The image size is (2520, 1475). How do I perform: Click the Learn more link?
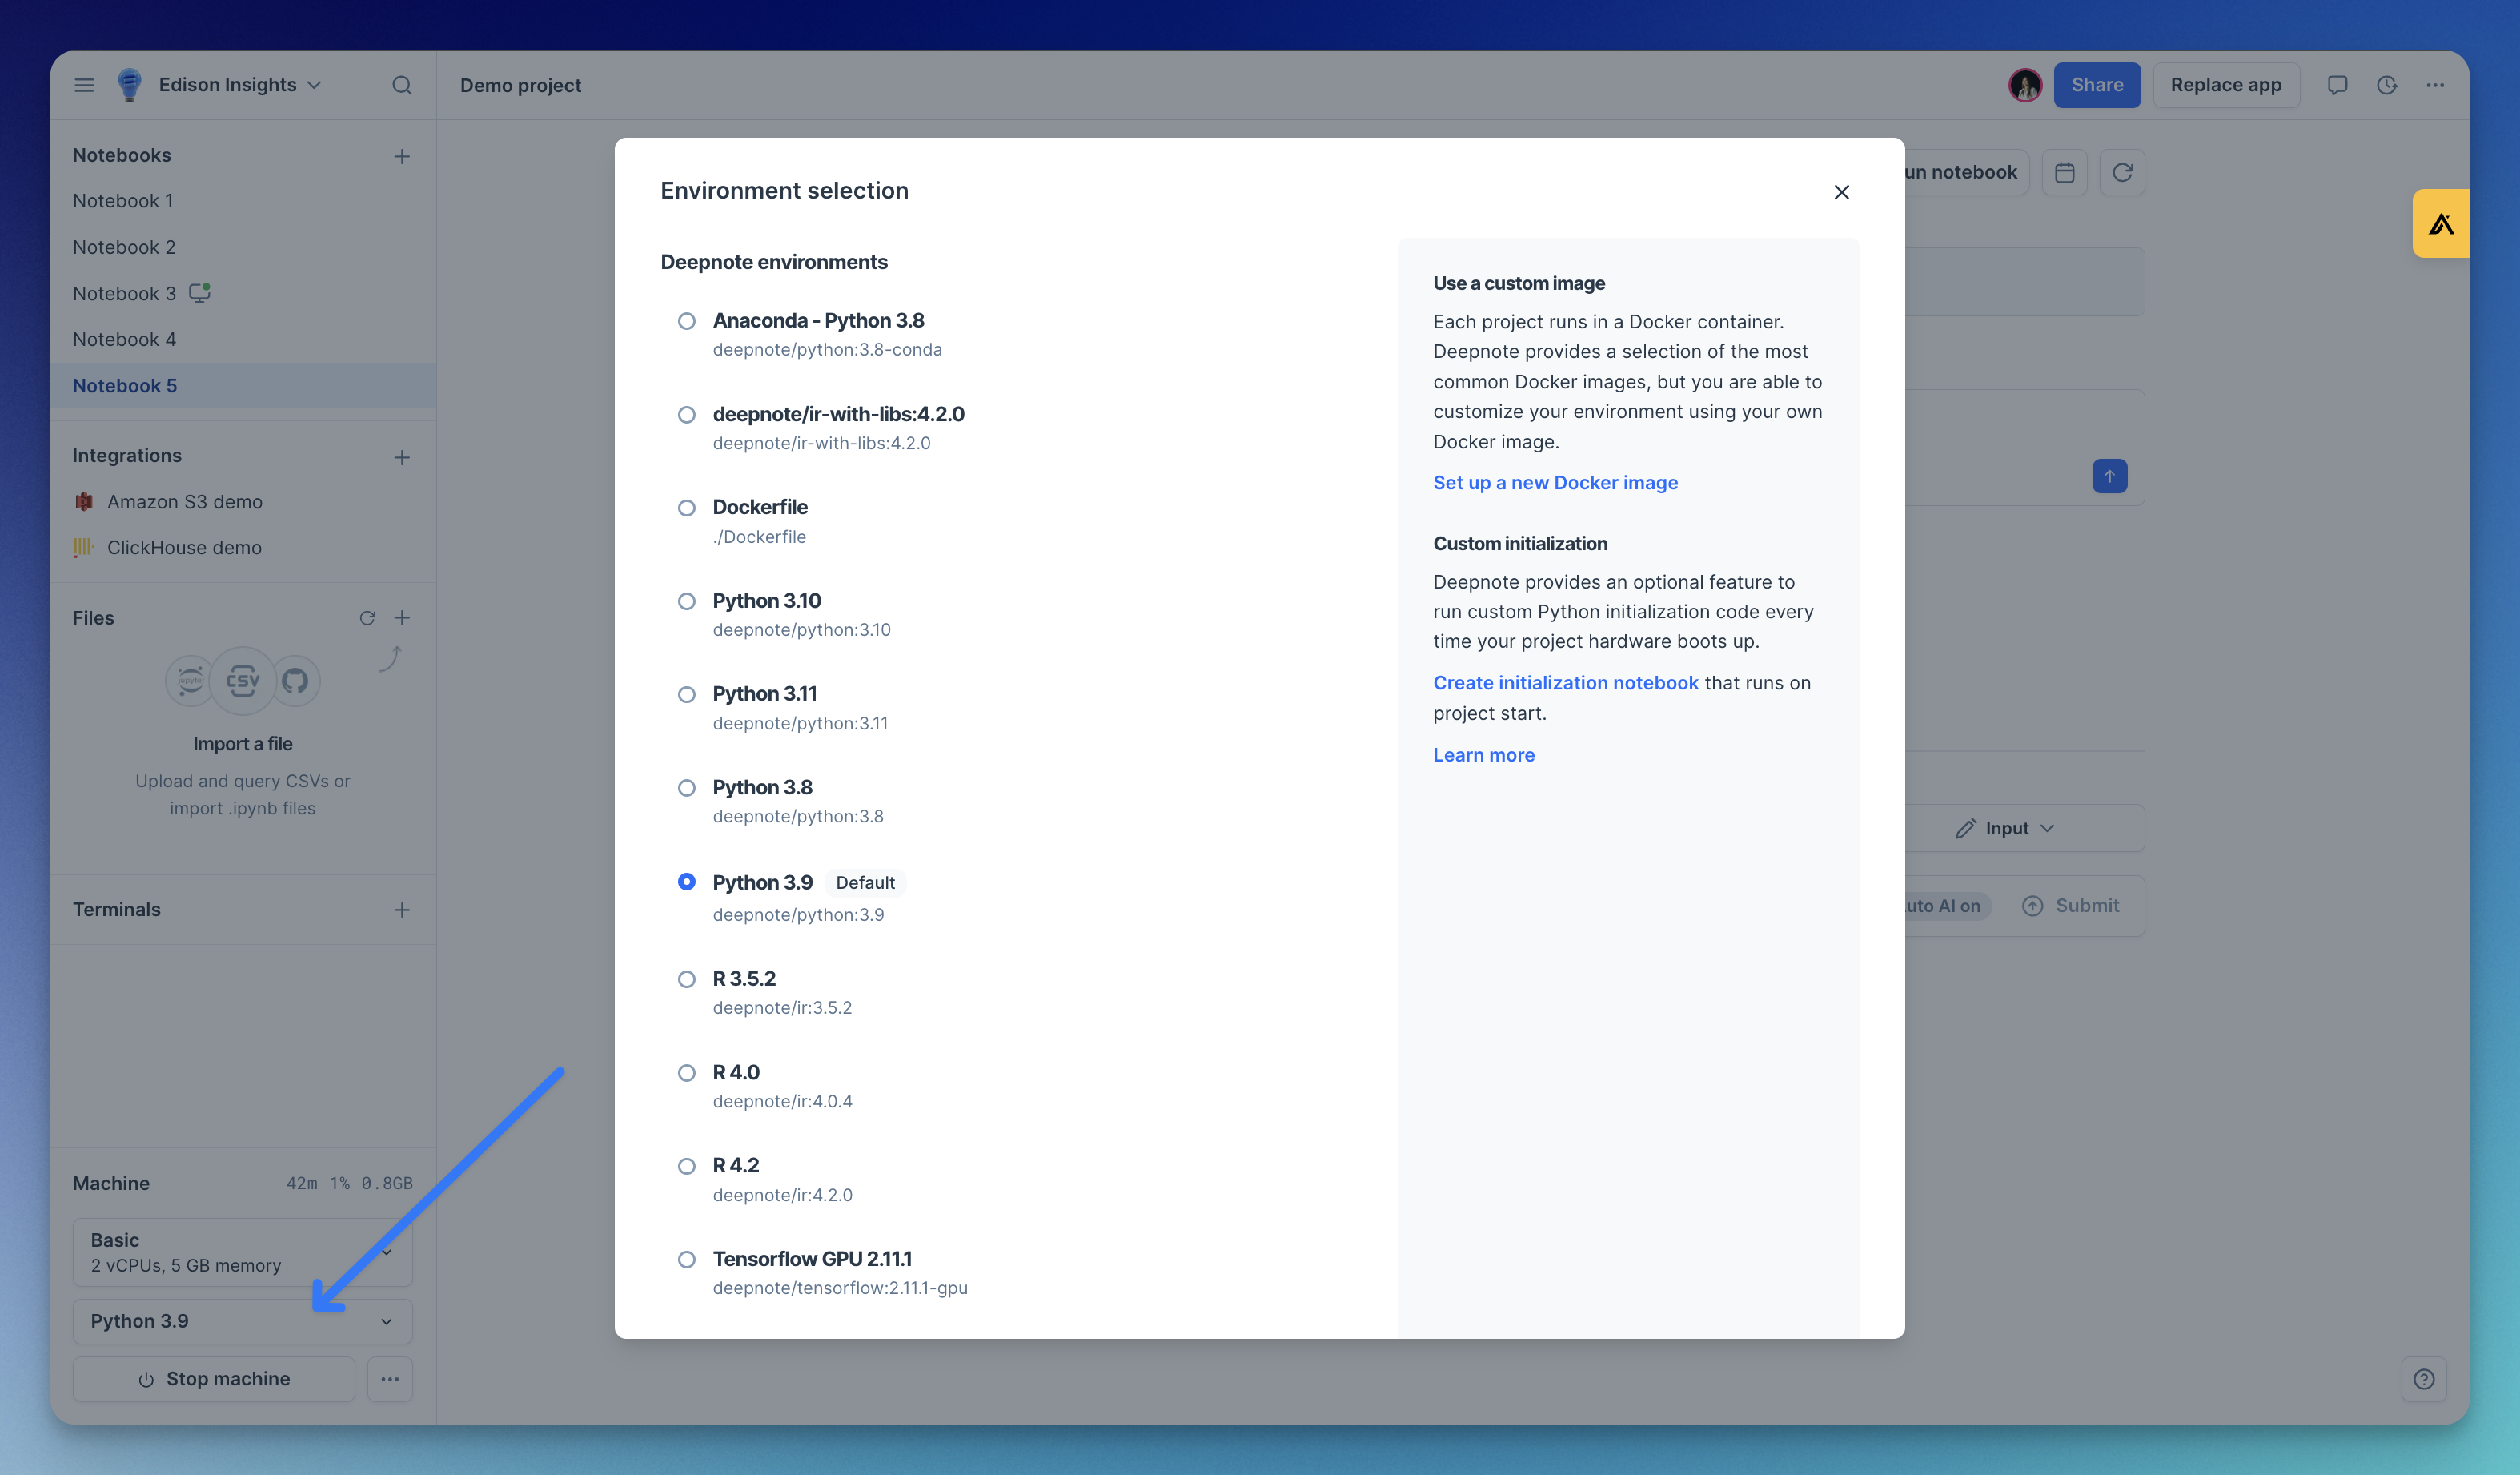pyautogui.click(x=1483, y=756)
